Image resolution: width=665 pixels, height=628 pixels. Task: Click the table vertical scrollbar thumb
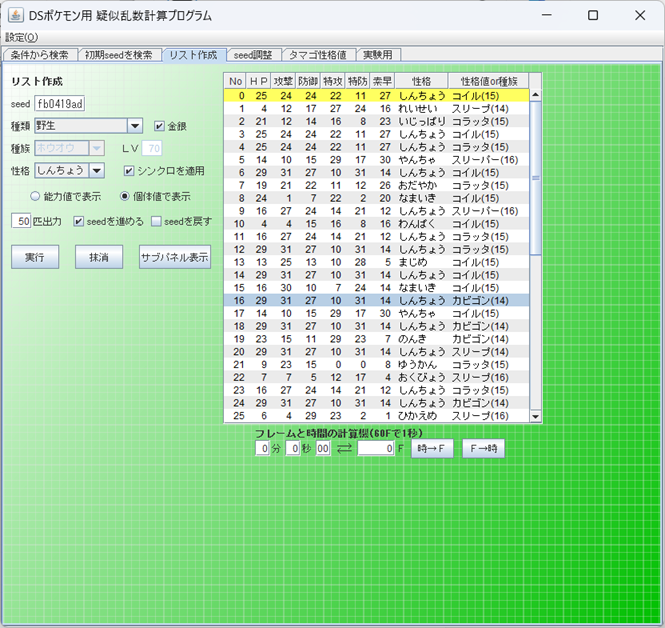(x=535, y=178)
